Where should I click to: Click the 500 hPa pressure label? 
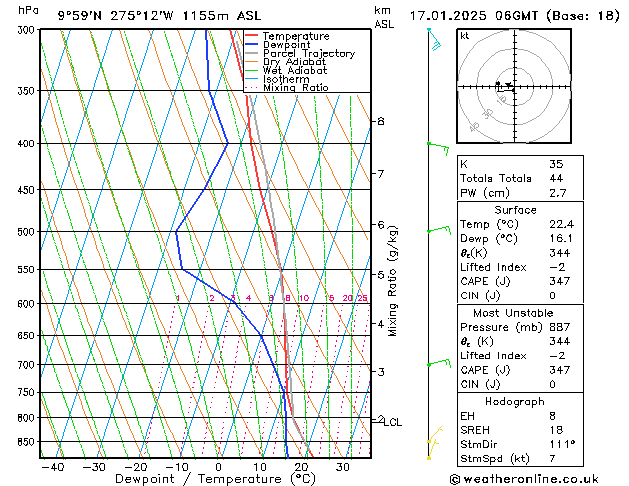(28, 232)
